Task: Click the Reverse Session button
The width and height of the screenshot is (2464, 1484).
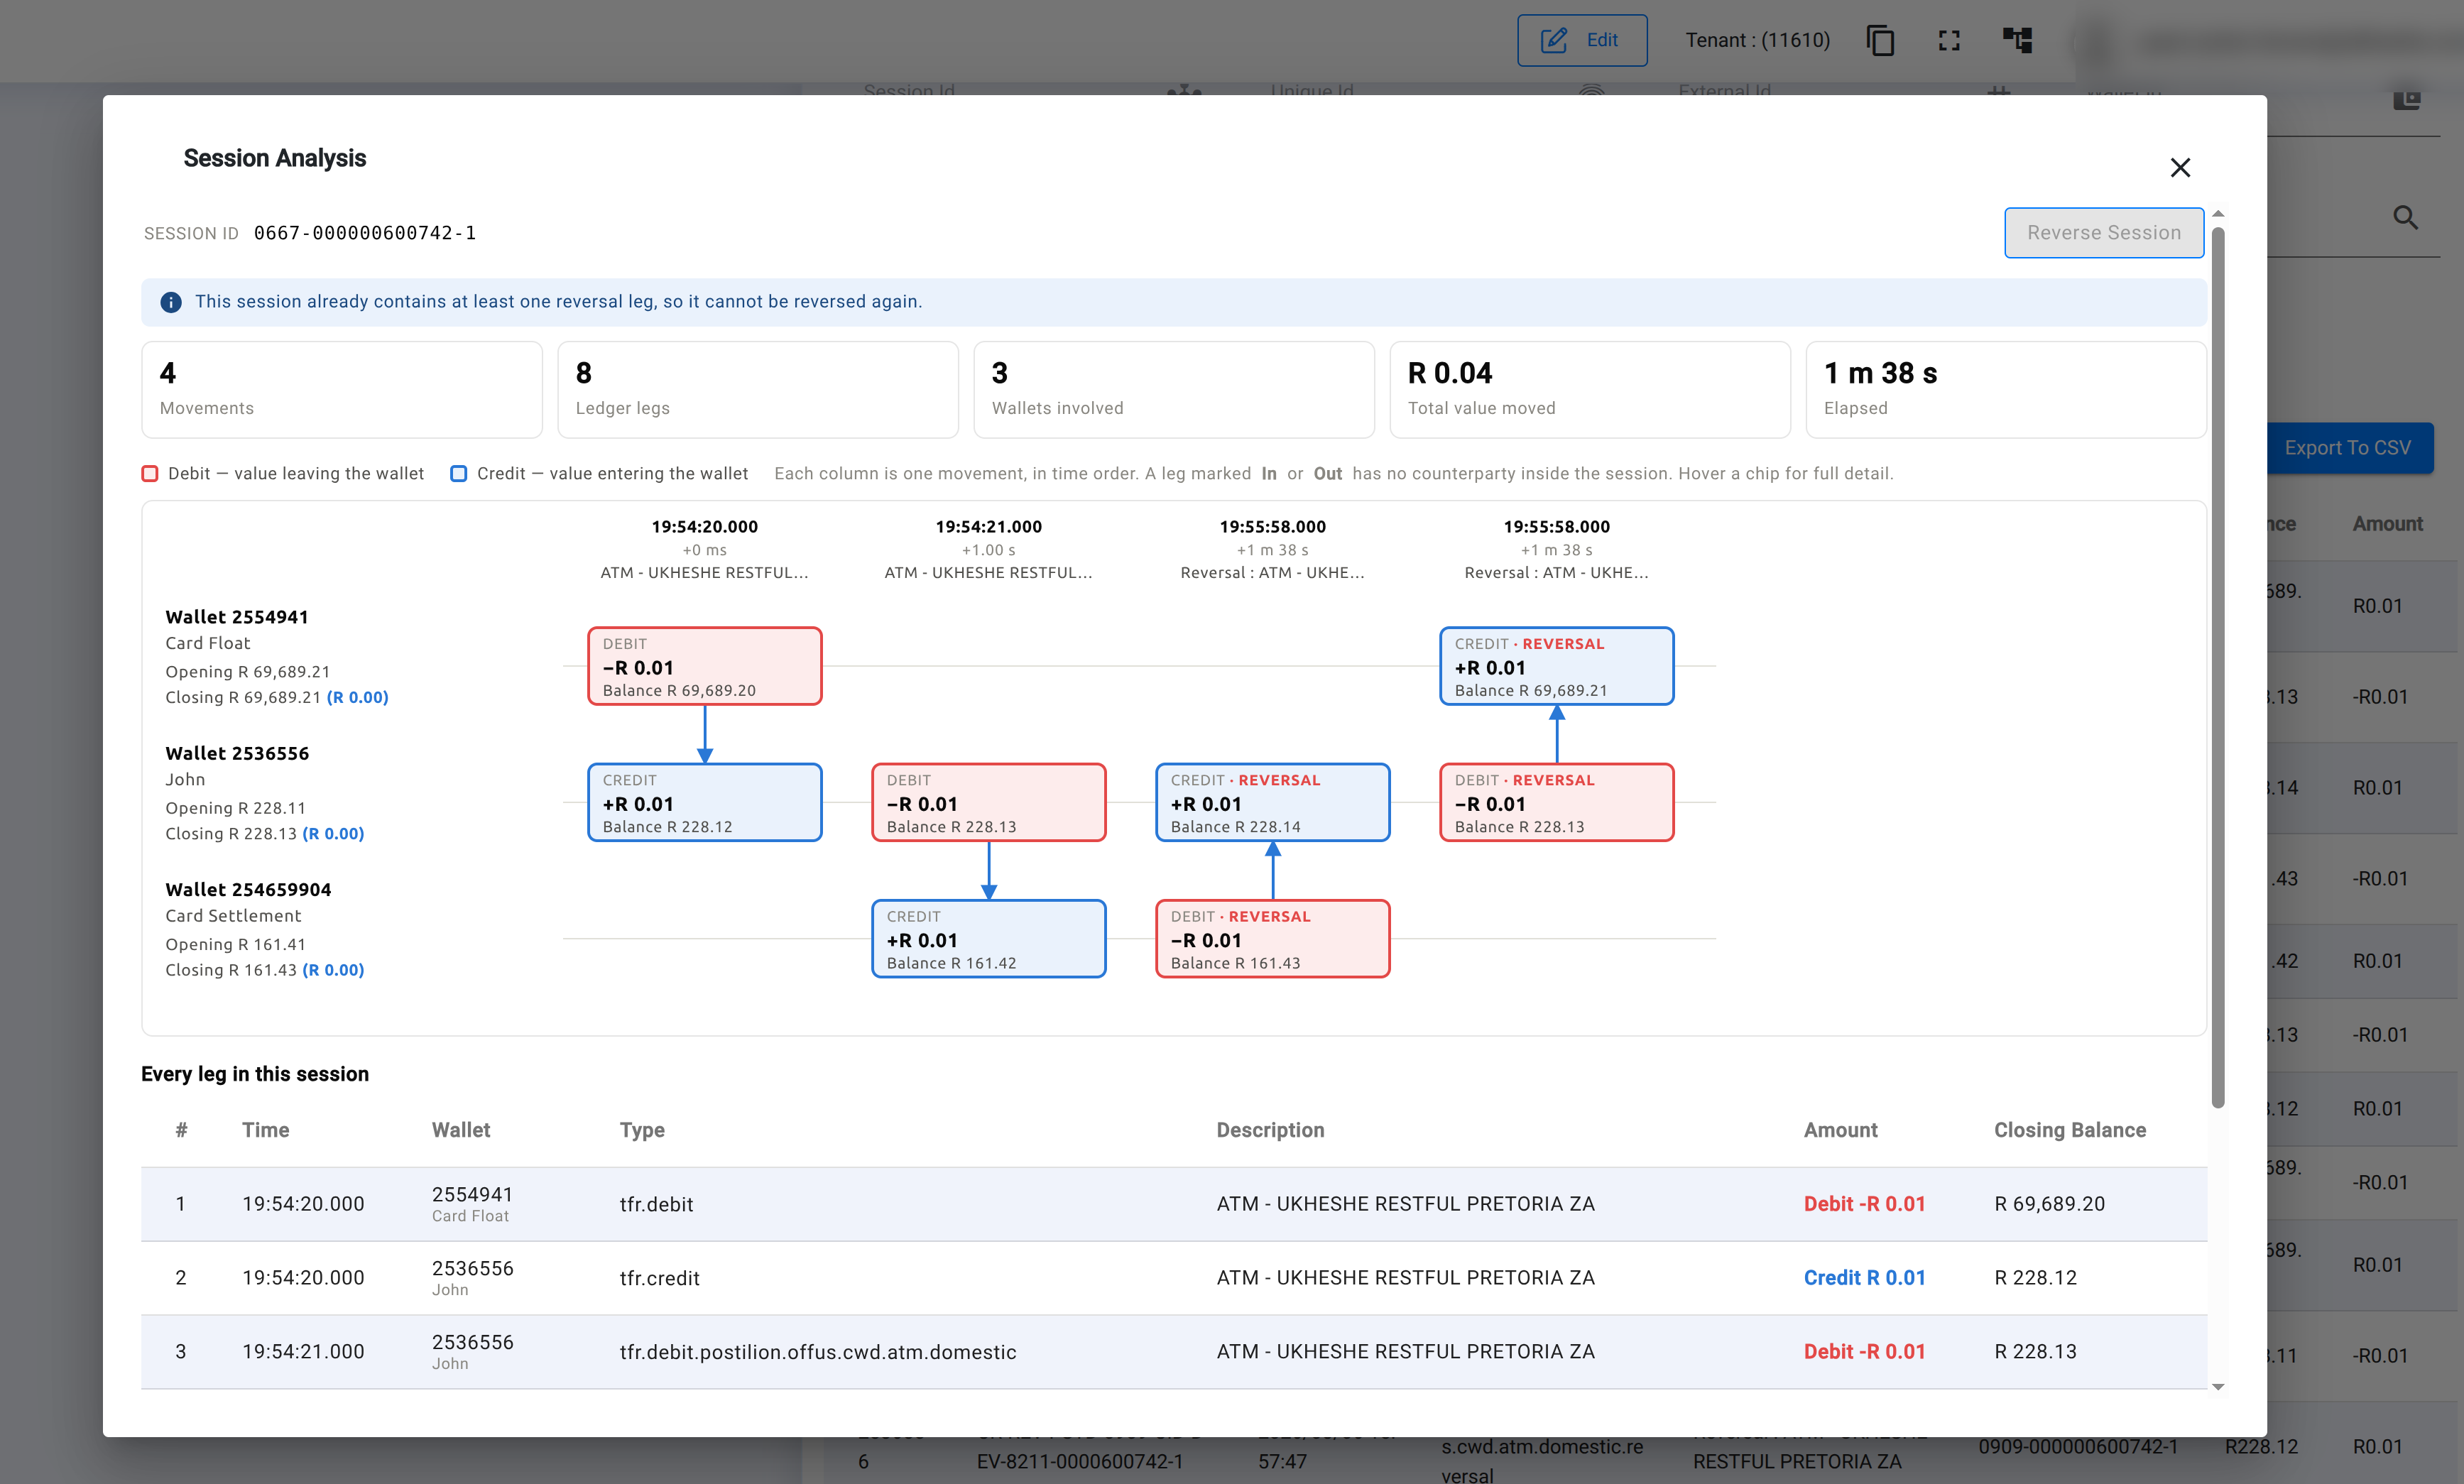Action: [x=2104, y=233]
